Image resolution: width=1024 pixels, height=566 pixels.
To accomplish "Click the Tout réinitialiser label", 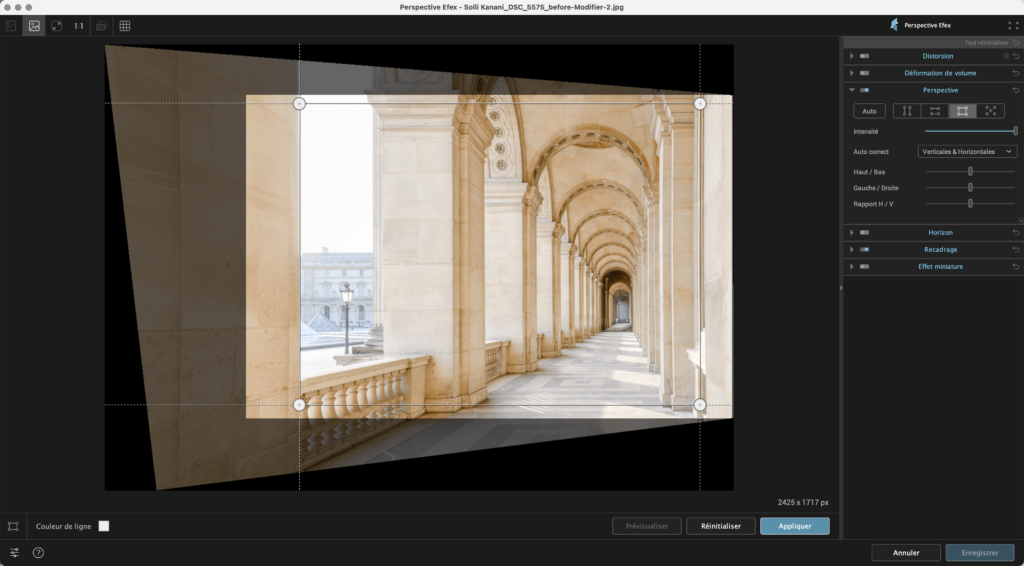I will 987,42.
